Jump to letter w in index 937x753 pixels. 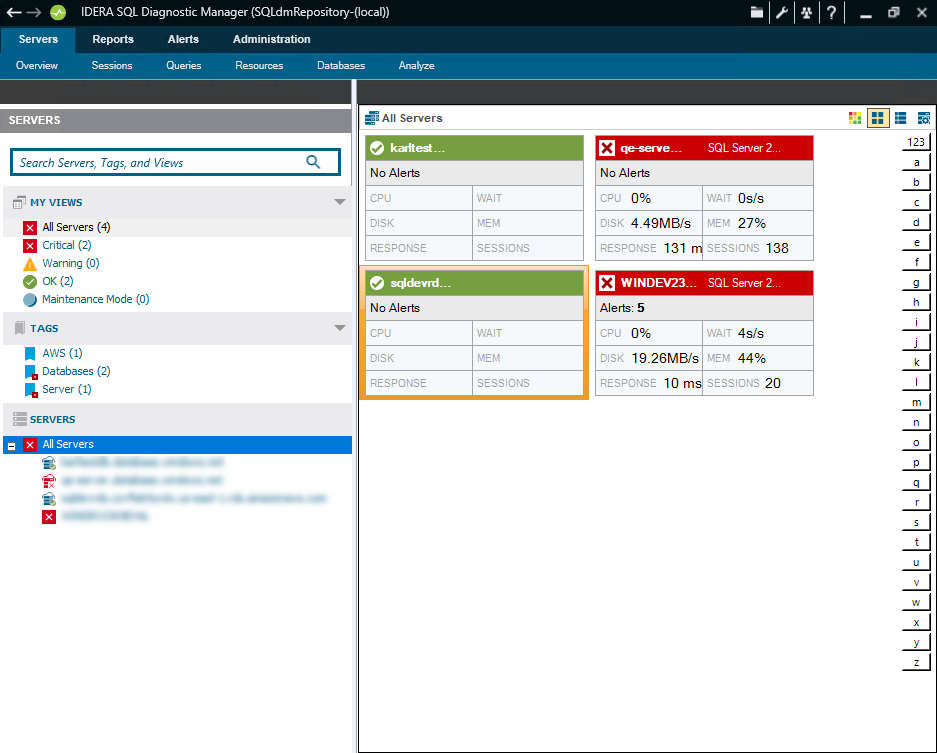[915, 603]
